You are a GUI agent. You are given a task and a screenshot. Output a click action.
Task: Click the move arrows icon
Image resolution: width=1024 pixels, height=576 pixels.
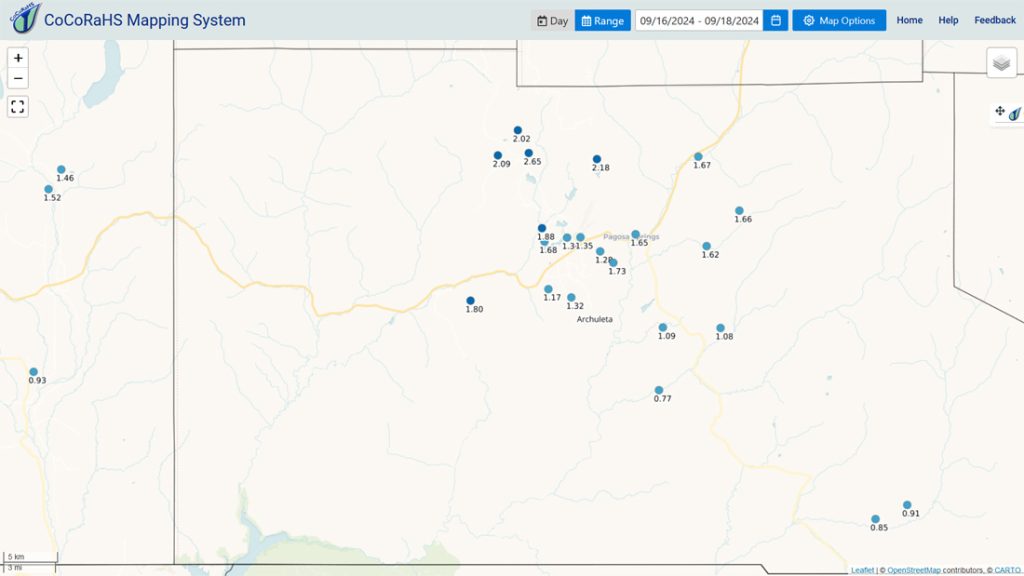[x=1000, y=111]
